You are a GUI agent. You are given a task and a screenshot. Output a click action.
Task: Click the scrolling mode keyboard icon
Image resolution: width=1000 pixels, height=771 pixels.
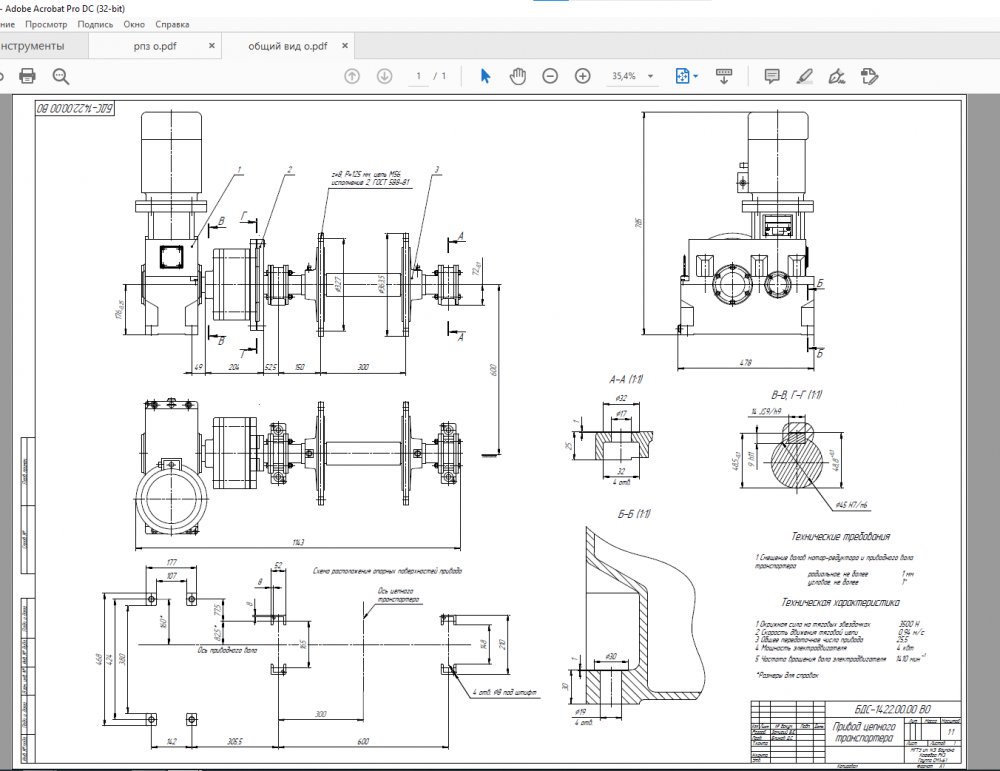[725, 76]
